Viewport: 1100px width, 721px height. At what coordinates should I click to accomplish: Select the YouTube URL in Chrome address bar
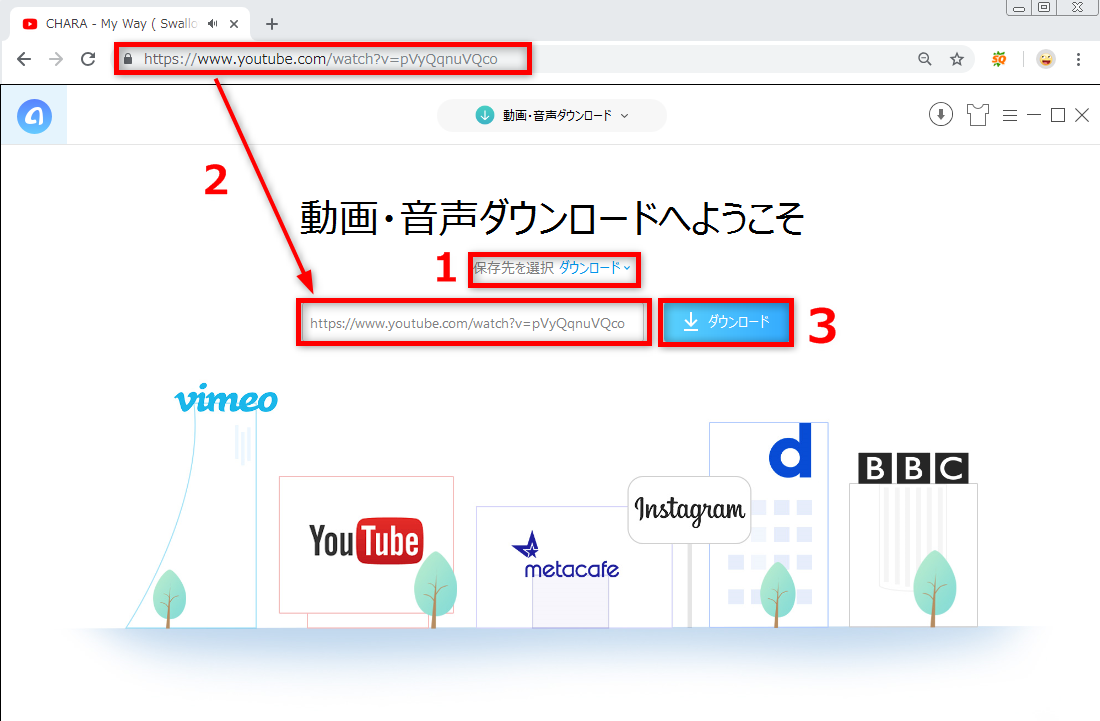tap(321, 59)
